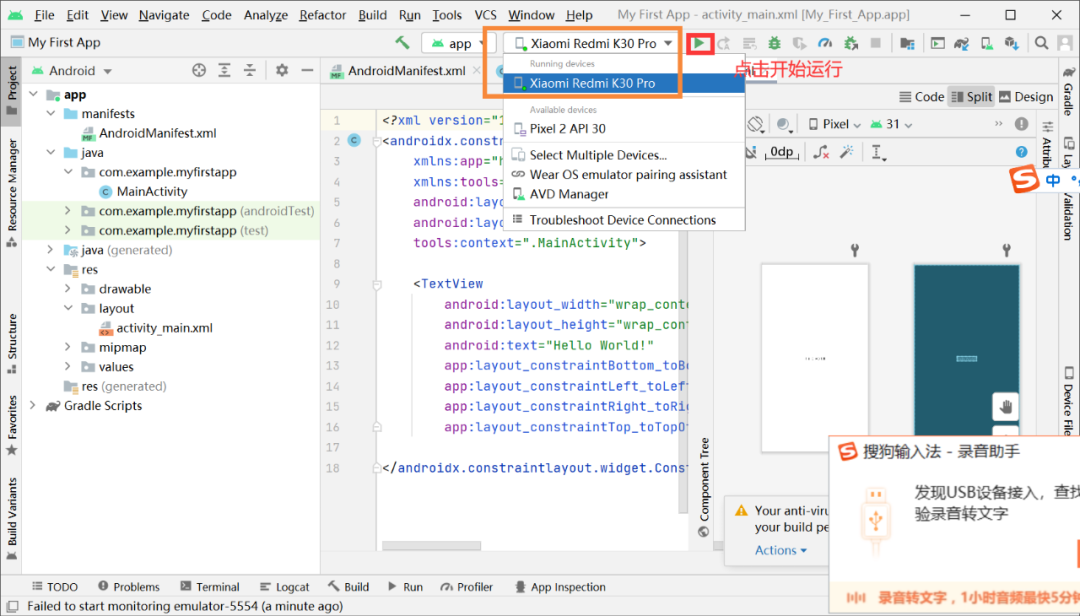The image size is (1080, 616).
Task: Toggle the Structure side tab
Action: pyautogui.click(x=12, y=343)
